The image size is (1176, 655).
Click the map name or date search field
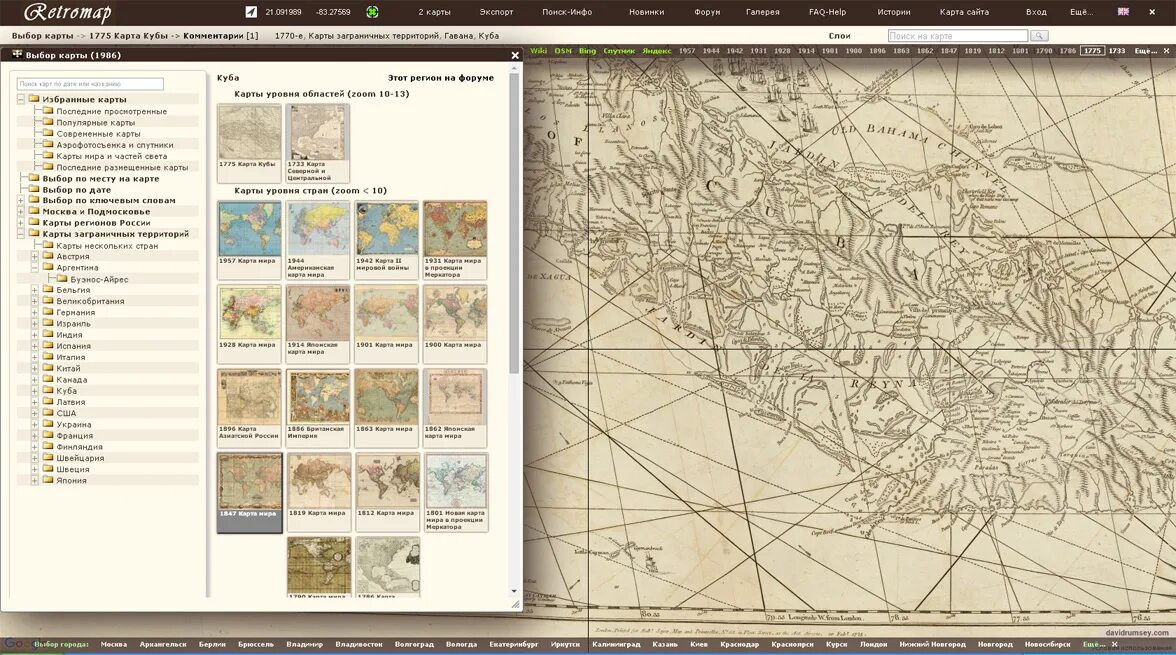(90, 84)
